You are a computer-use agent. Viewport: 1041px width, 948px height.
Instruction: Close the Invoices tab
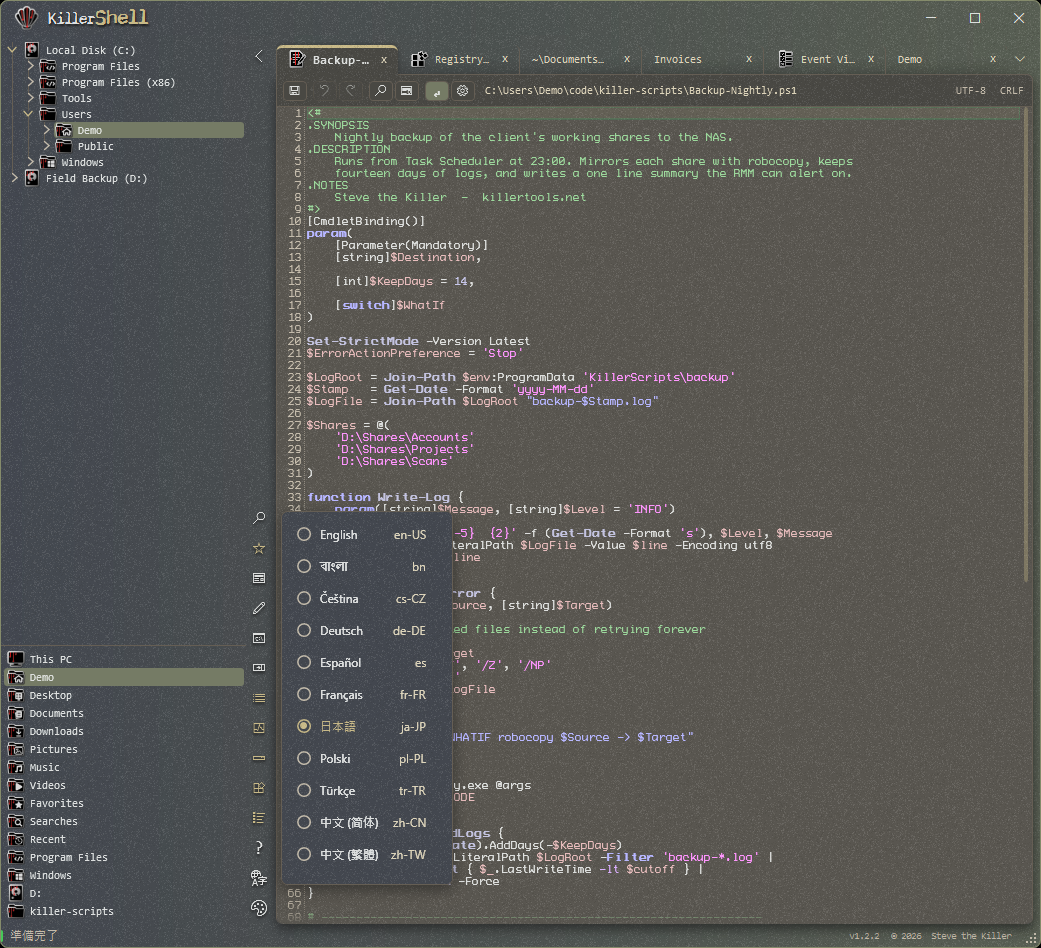(749, 59)
